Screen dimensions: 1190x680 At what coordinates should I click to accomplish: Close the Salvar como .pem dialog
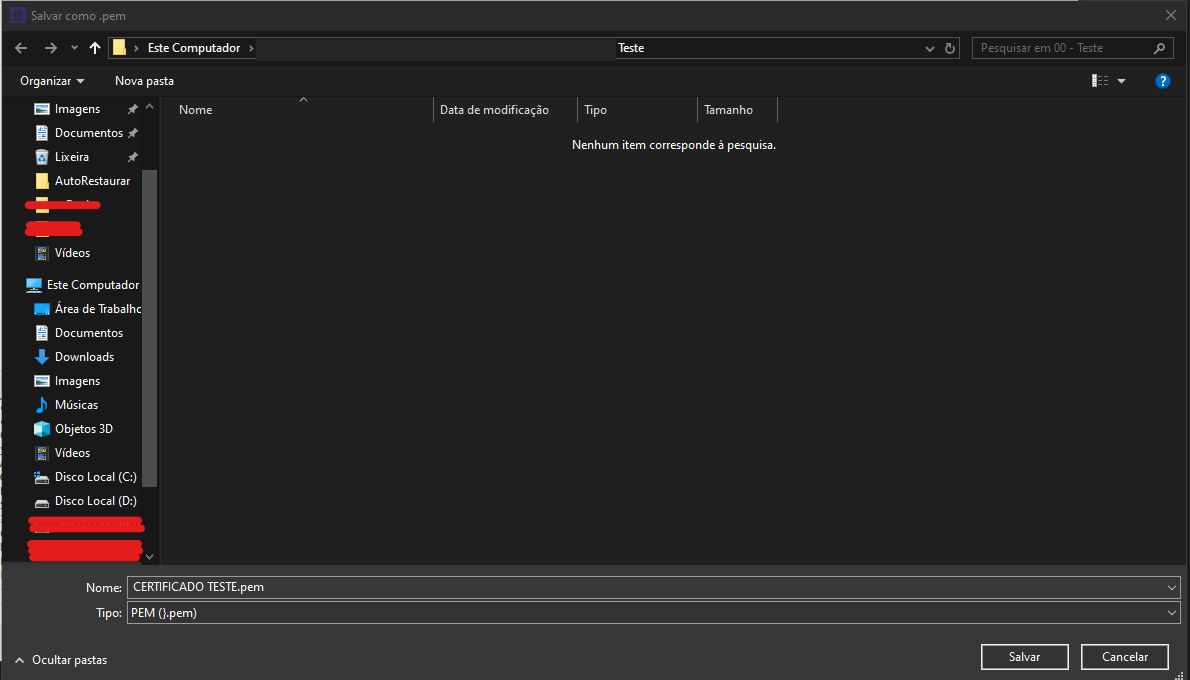tap(1172, 14)
